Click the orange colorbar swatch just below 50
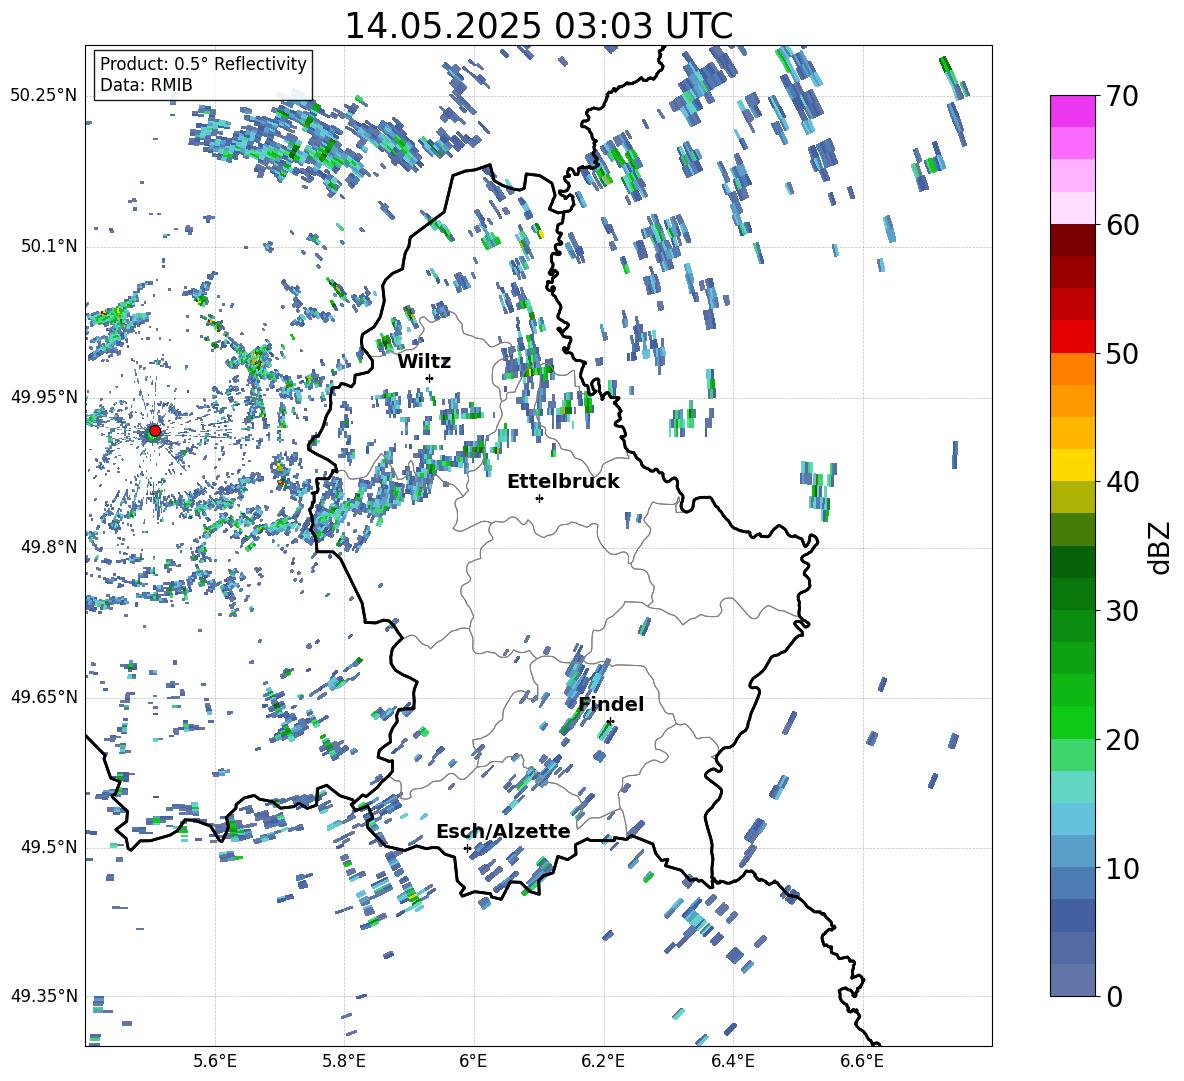This screenshot has height=1081, width=1184. tap(1072, 369)
